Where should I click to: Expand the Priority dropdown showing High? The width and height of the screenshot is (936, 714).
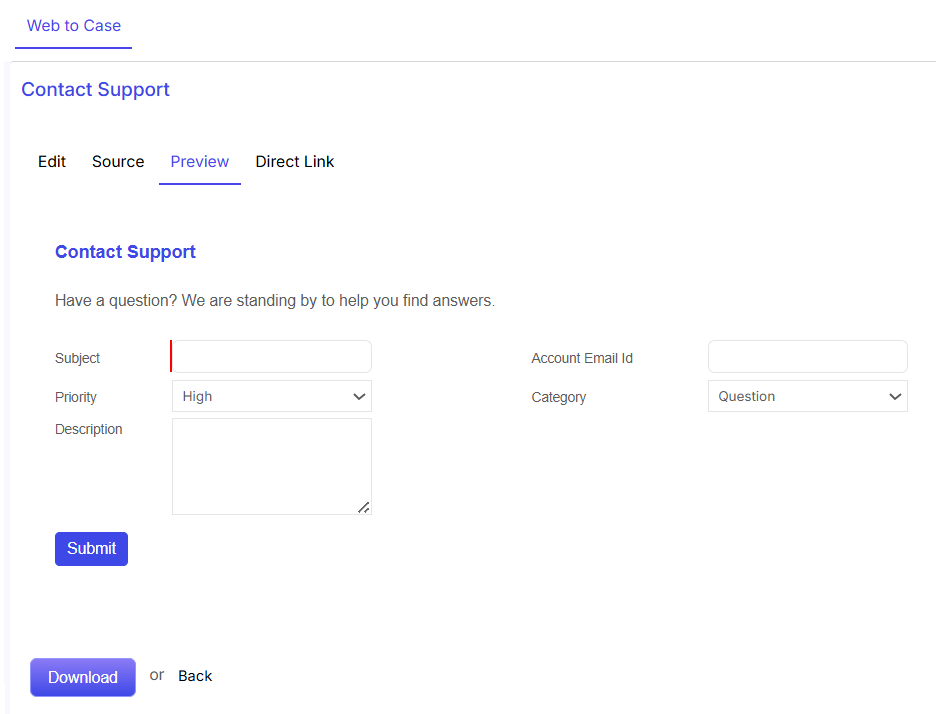point(272,396)
